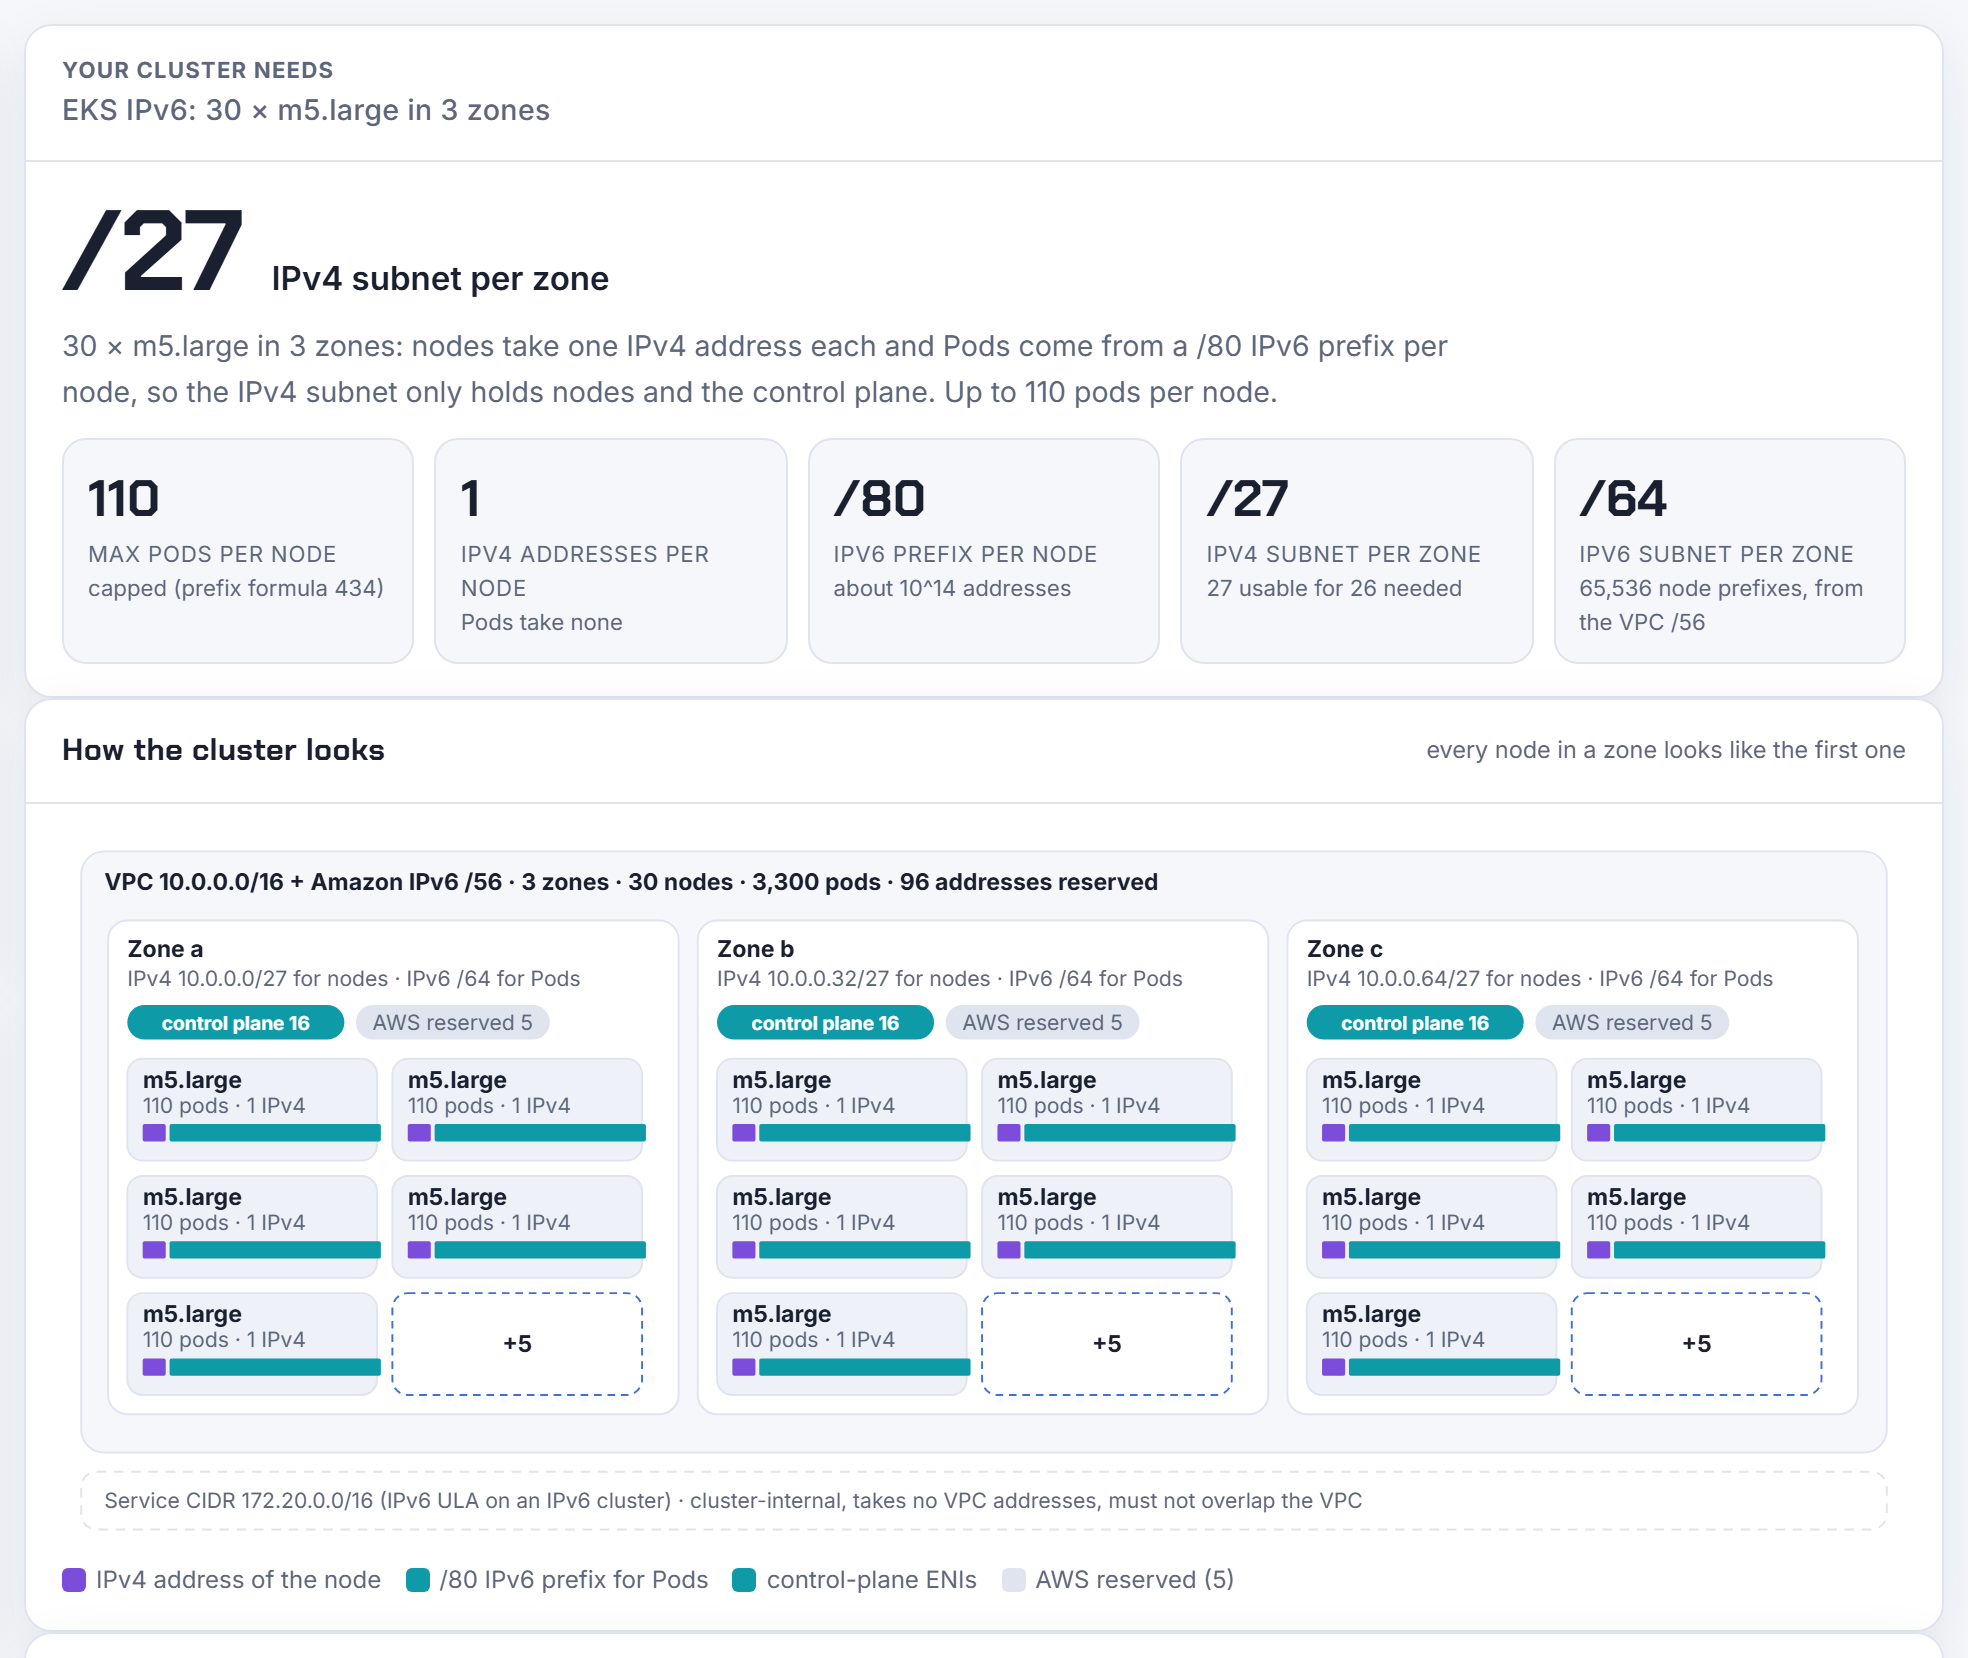
Task: Click the 'AWS reserved 5' pill in Zone a
Action: point(452,1022)
